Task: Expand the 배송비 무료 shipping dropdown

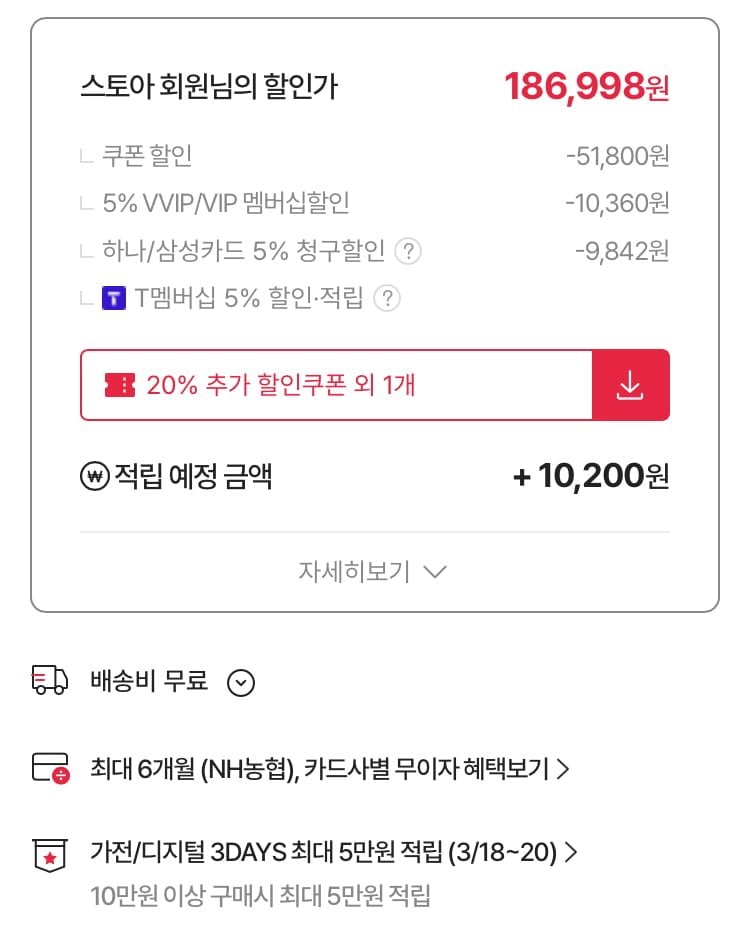Action: coord(241,683)
